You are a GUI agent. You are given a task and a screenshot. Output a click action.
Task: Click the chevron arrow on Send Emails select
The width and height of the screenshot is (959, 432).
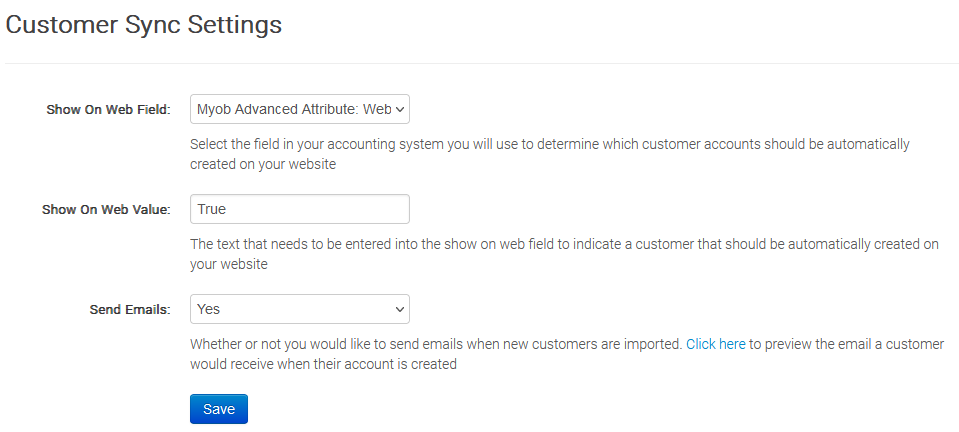coord(400,309)
